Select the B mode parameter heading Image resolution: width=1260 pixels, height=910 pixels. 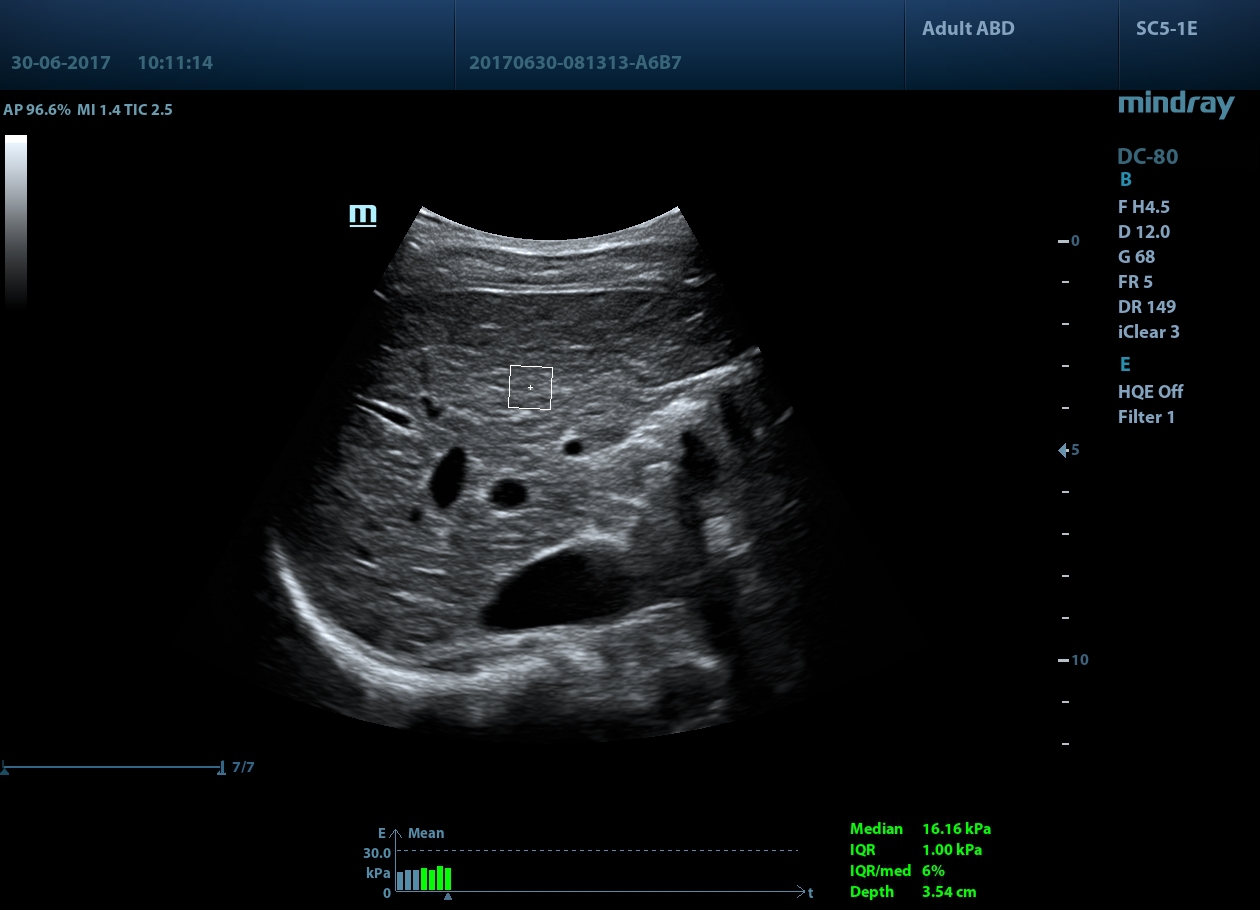pos(1125,181)
